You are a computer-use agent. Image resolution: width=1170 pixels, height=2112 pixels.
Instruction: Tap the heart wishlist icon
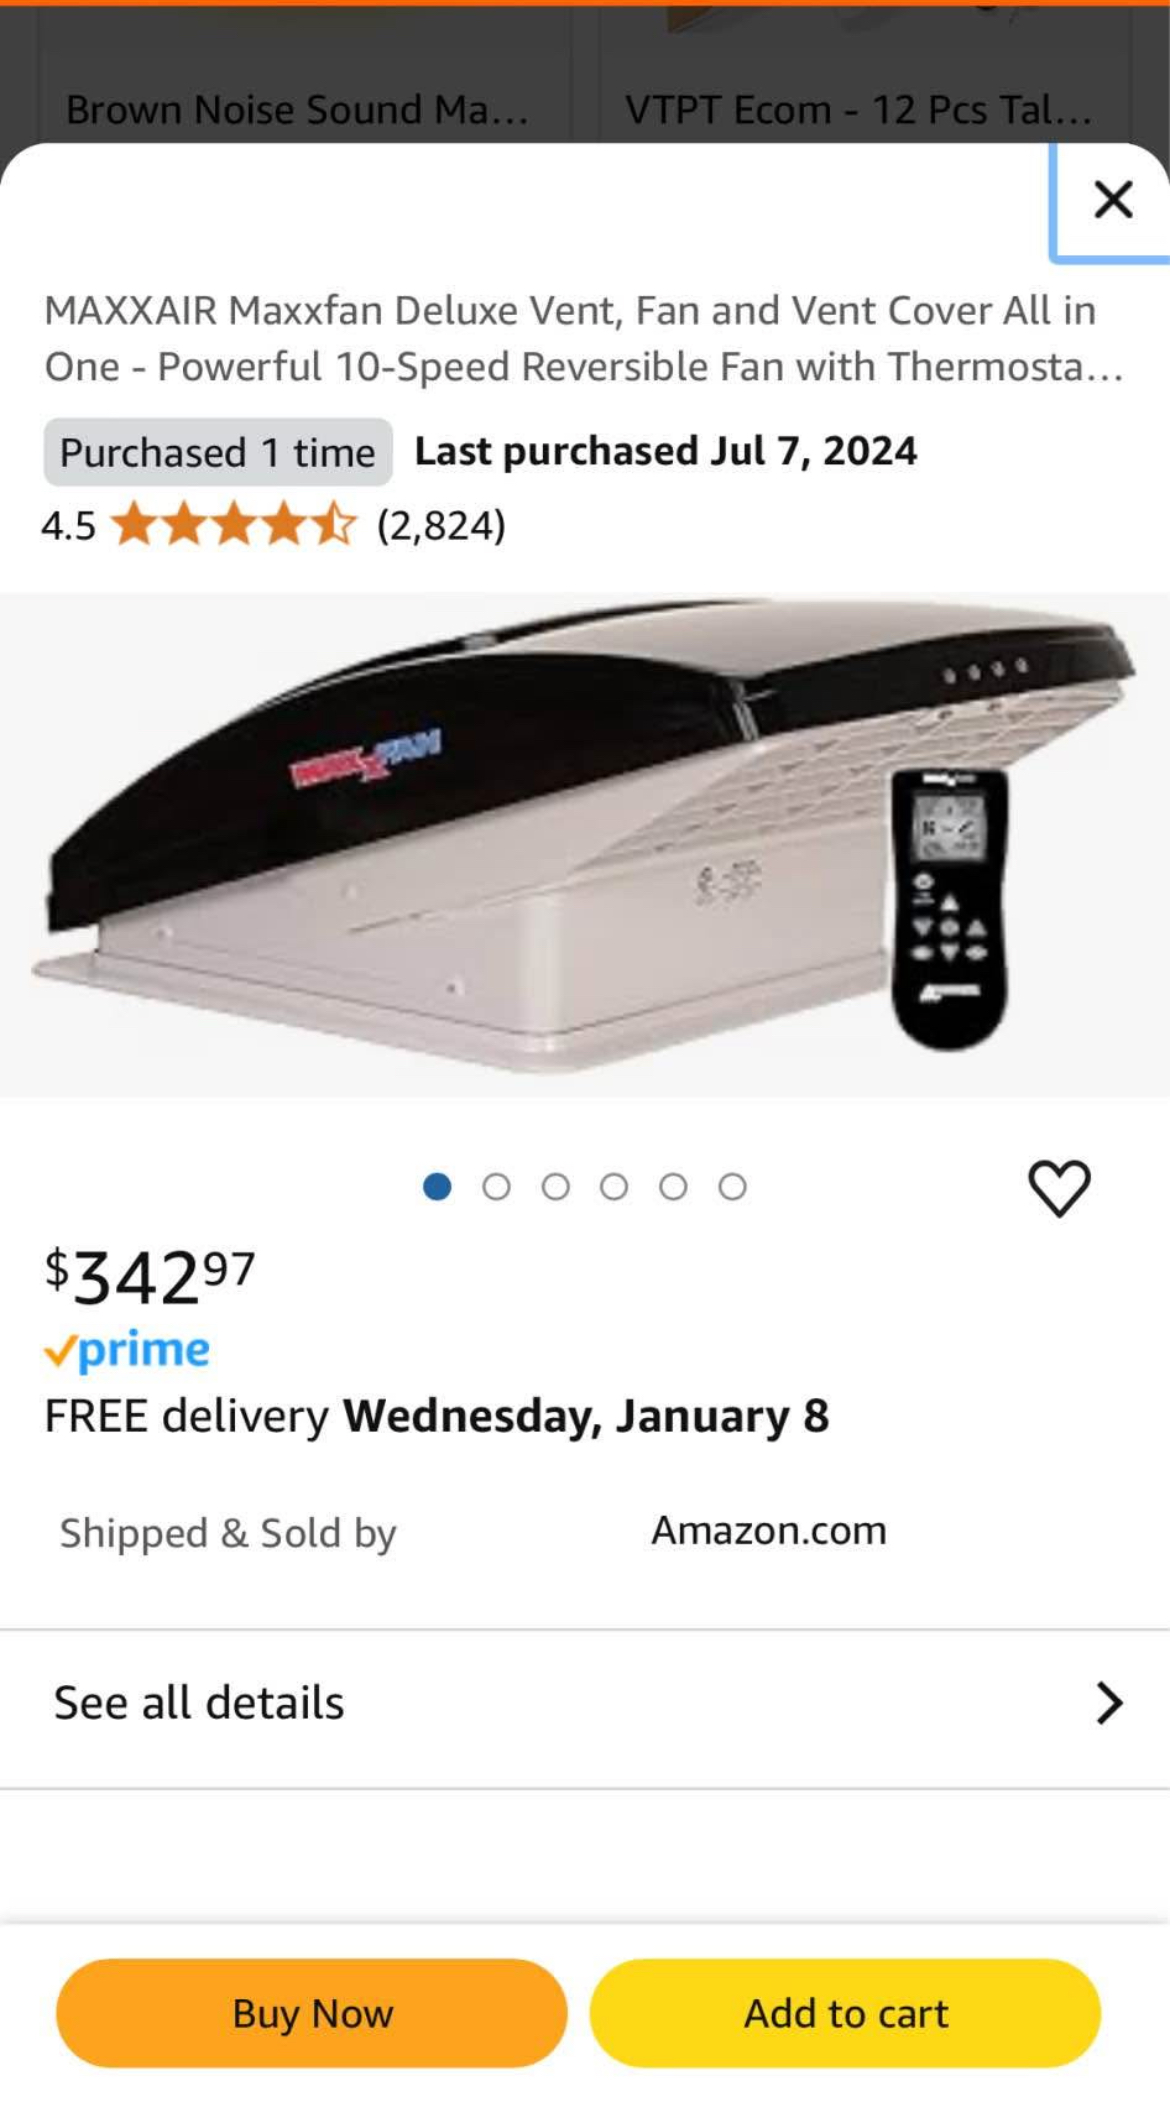(x=1059, y=1188)
